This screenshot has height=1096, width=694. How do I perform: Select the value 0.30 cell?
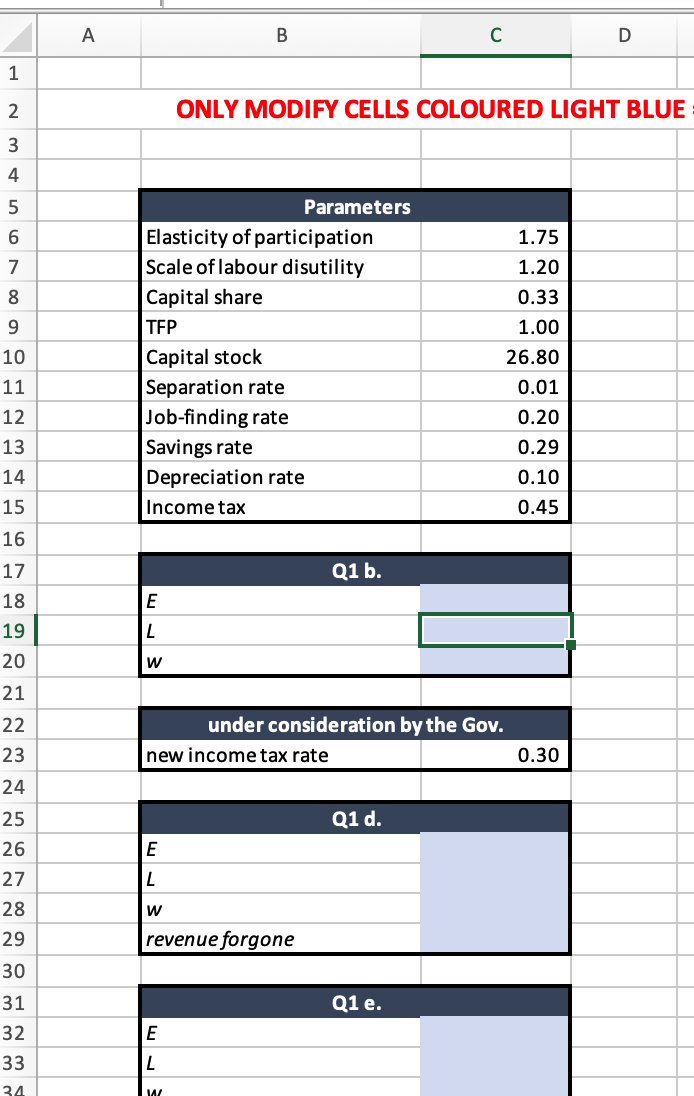point(496,755)
